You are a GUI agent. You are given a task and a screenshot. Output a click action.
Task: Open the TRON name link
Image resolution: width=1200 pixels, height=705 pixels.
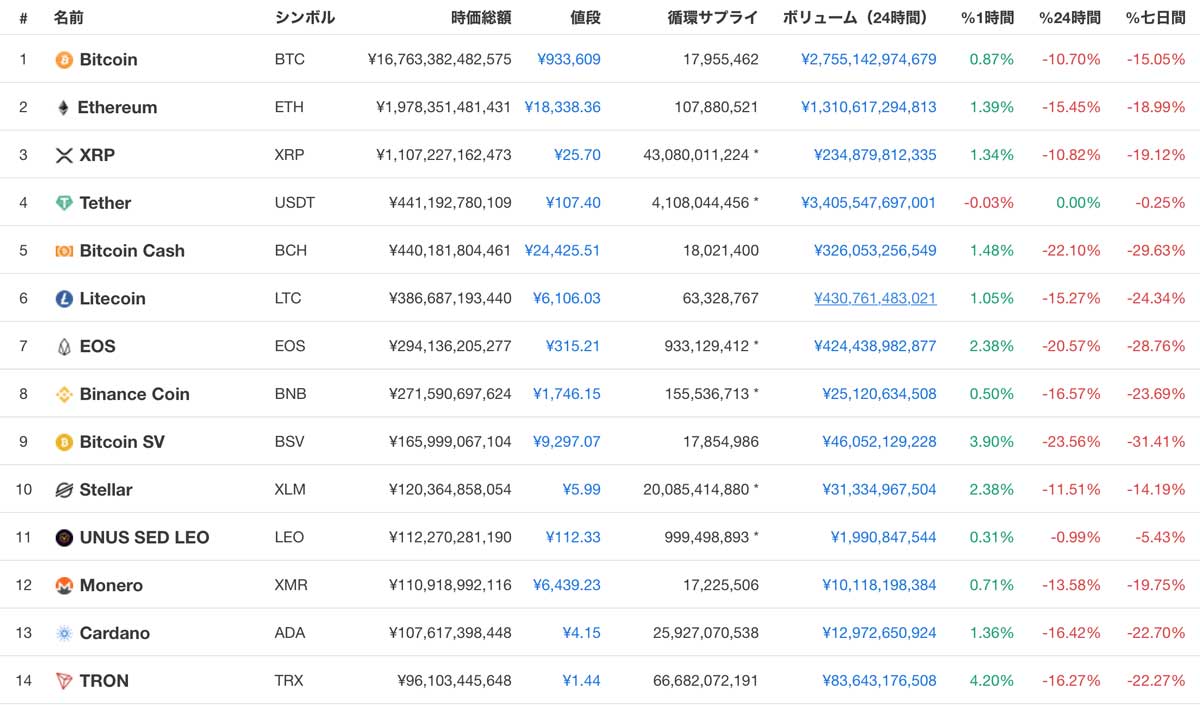click(x=104, y=681)
